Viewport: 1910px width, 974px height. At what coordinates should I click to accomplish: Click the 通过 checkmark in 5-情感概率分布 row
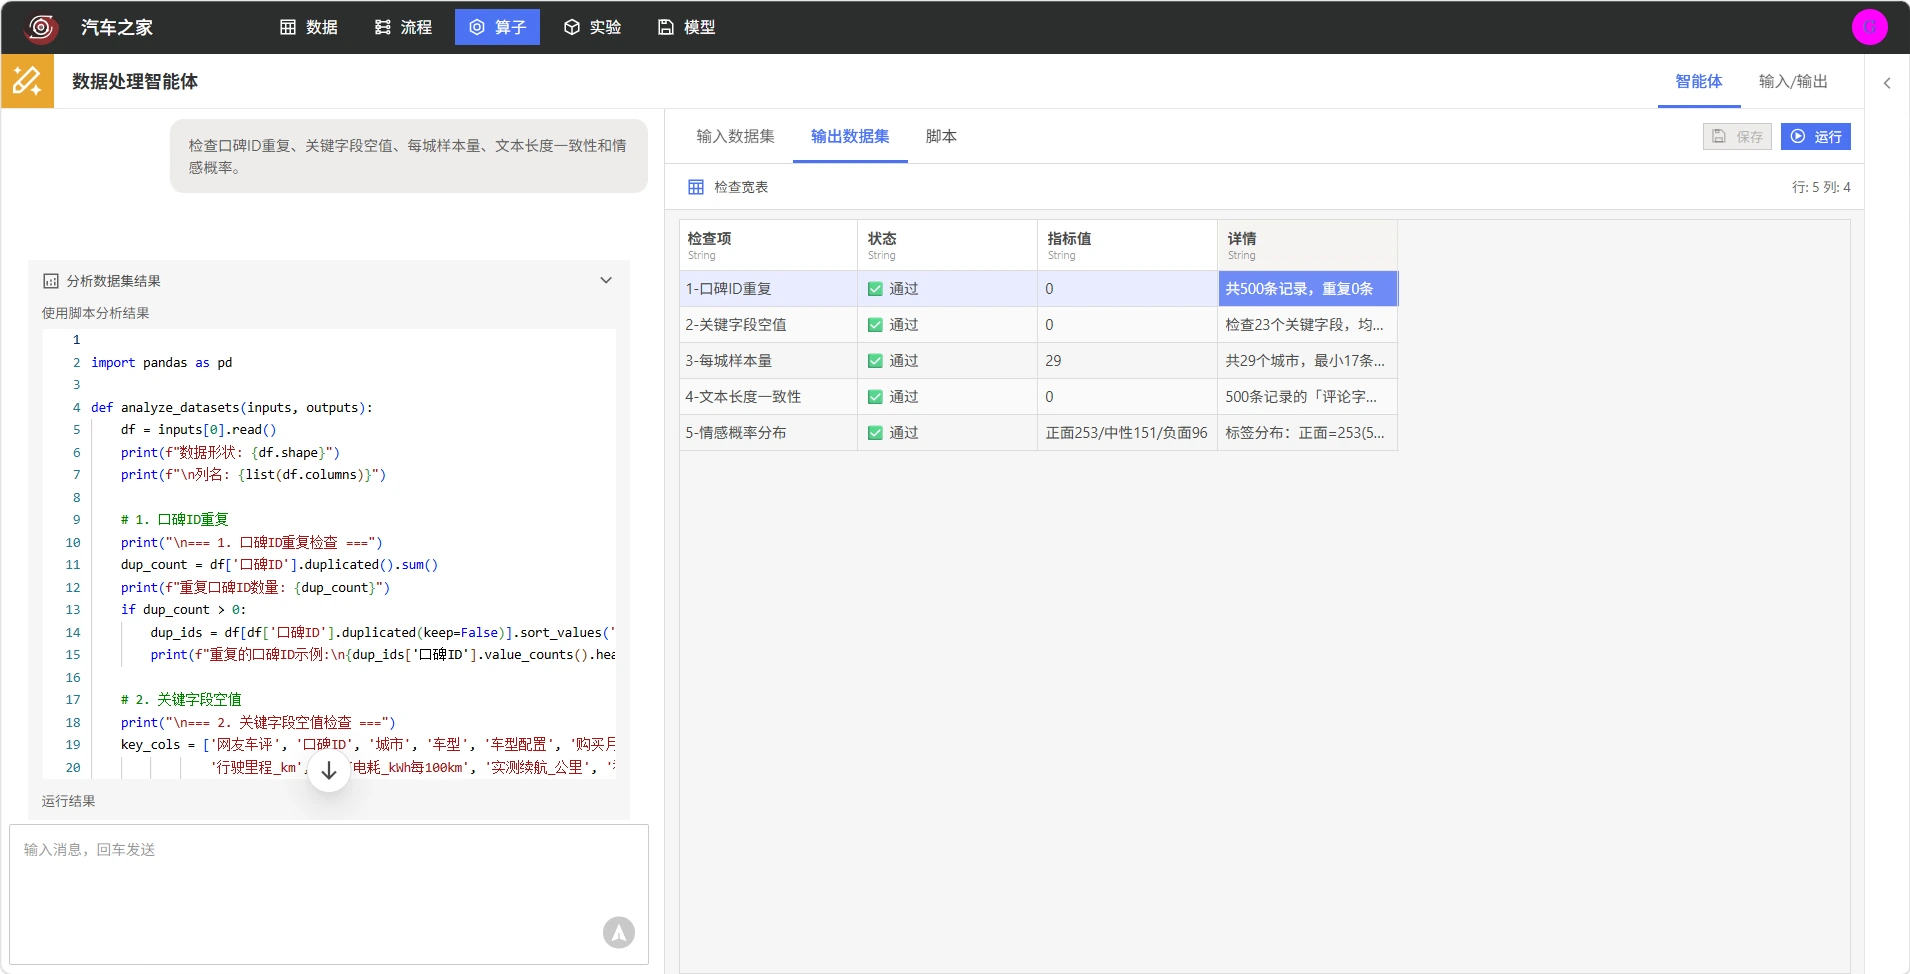pyautogui.click(x=875, y=433)
